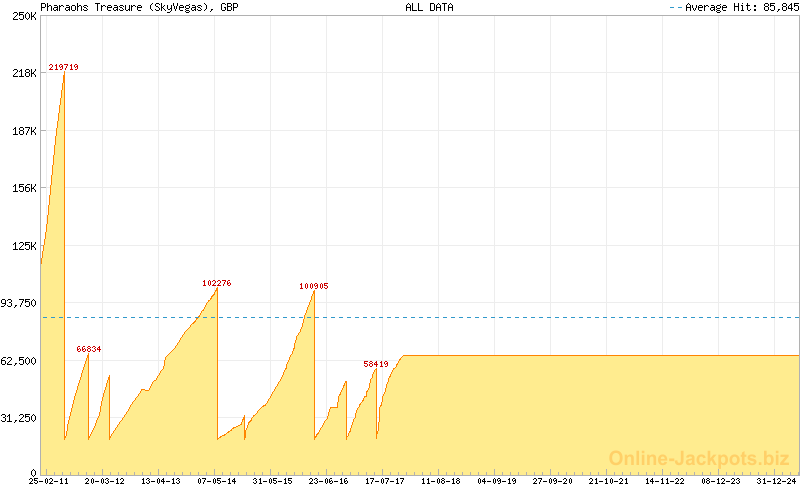Click the 250K y-axis label

point(24,16)
